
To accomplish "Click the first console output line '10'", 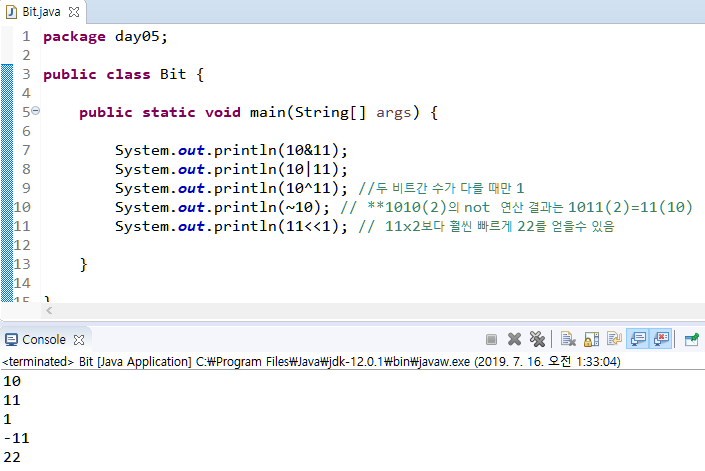I will [12, 381].
